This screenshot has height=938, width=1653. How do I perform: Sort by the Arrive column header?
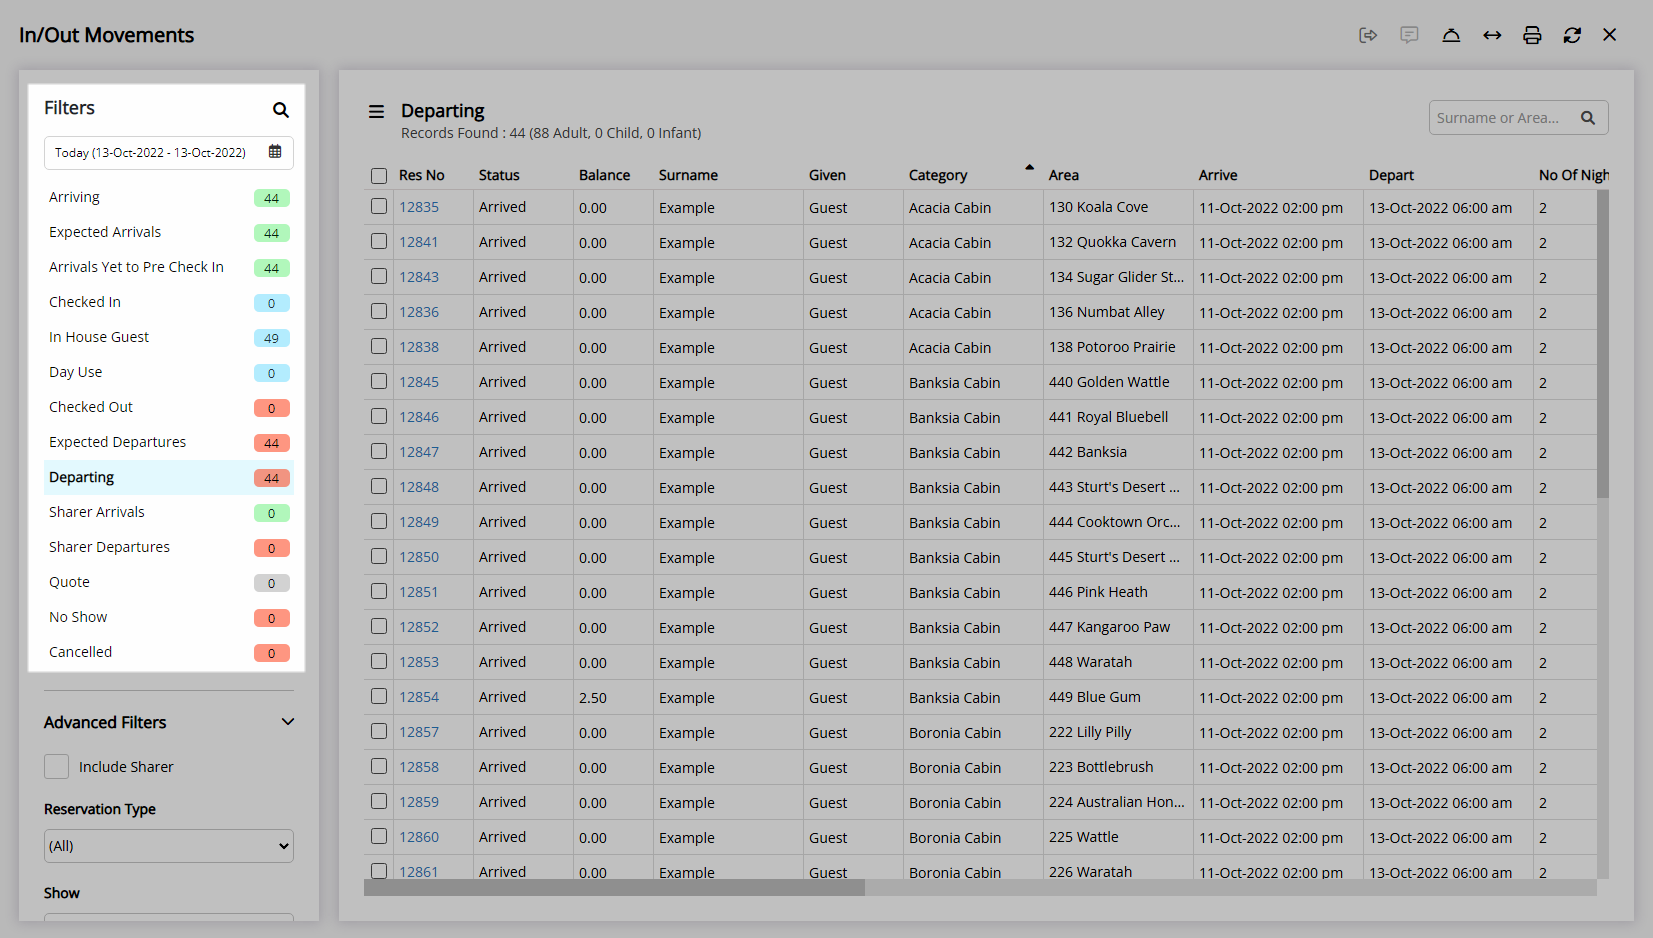[1218, 175]
